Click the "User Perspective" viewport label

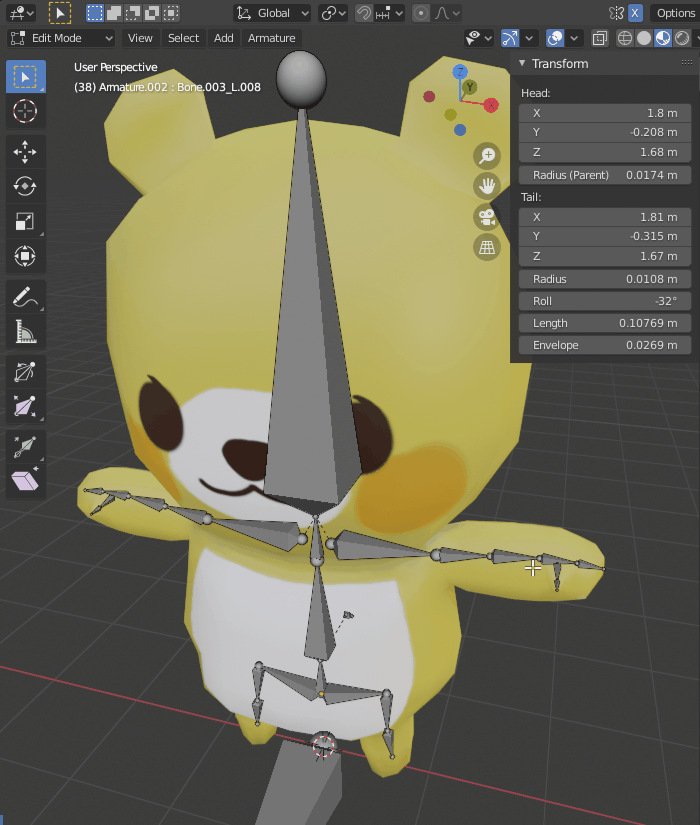(116, 67)
